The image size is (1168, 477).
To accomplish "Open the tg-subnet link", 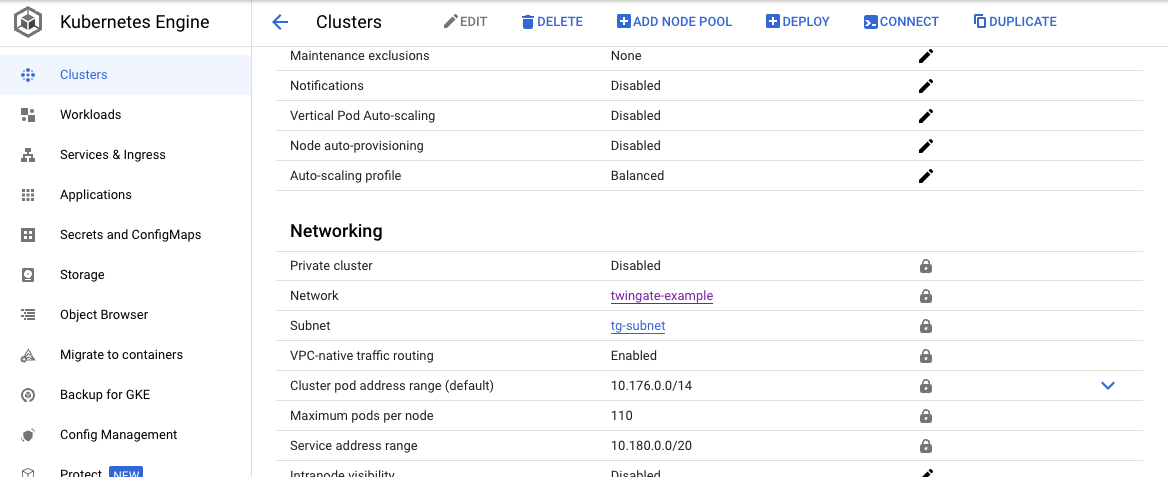I will pos(638,326).
